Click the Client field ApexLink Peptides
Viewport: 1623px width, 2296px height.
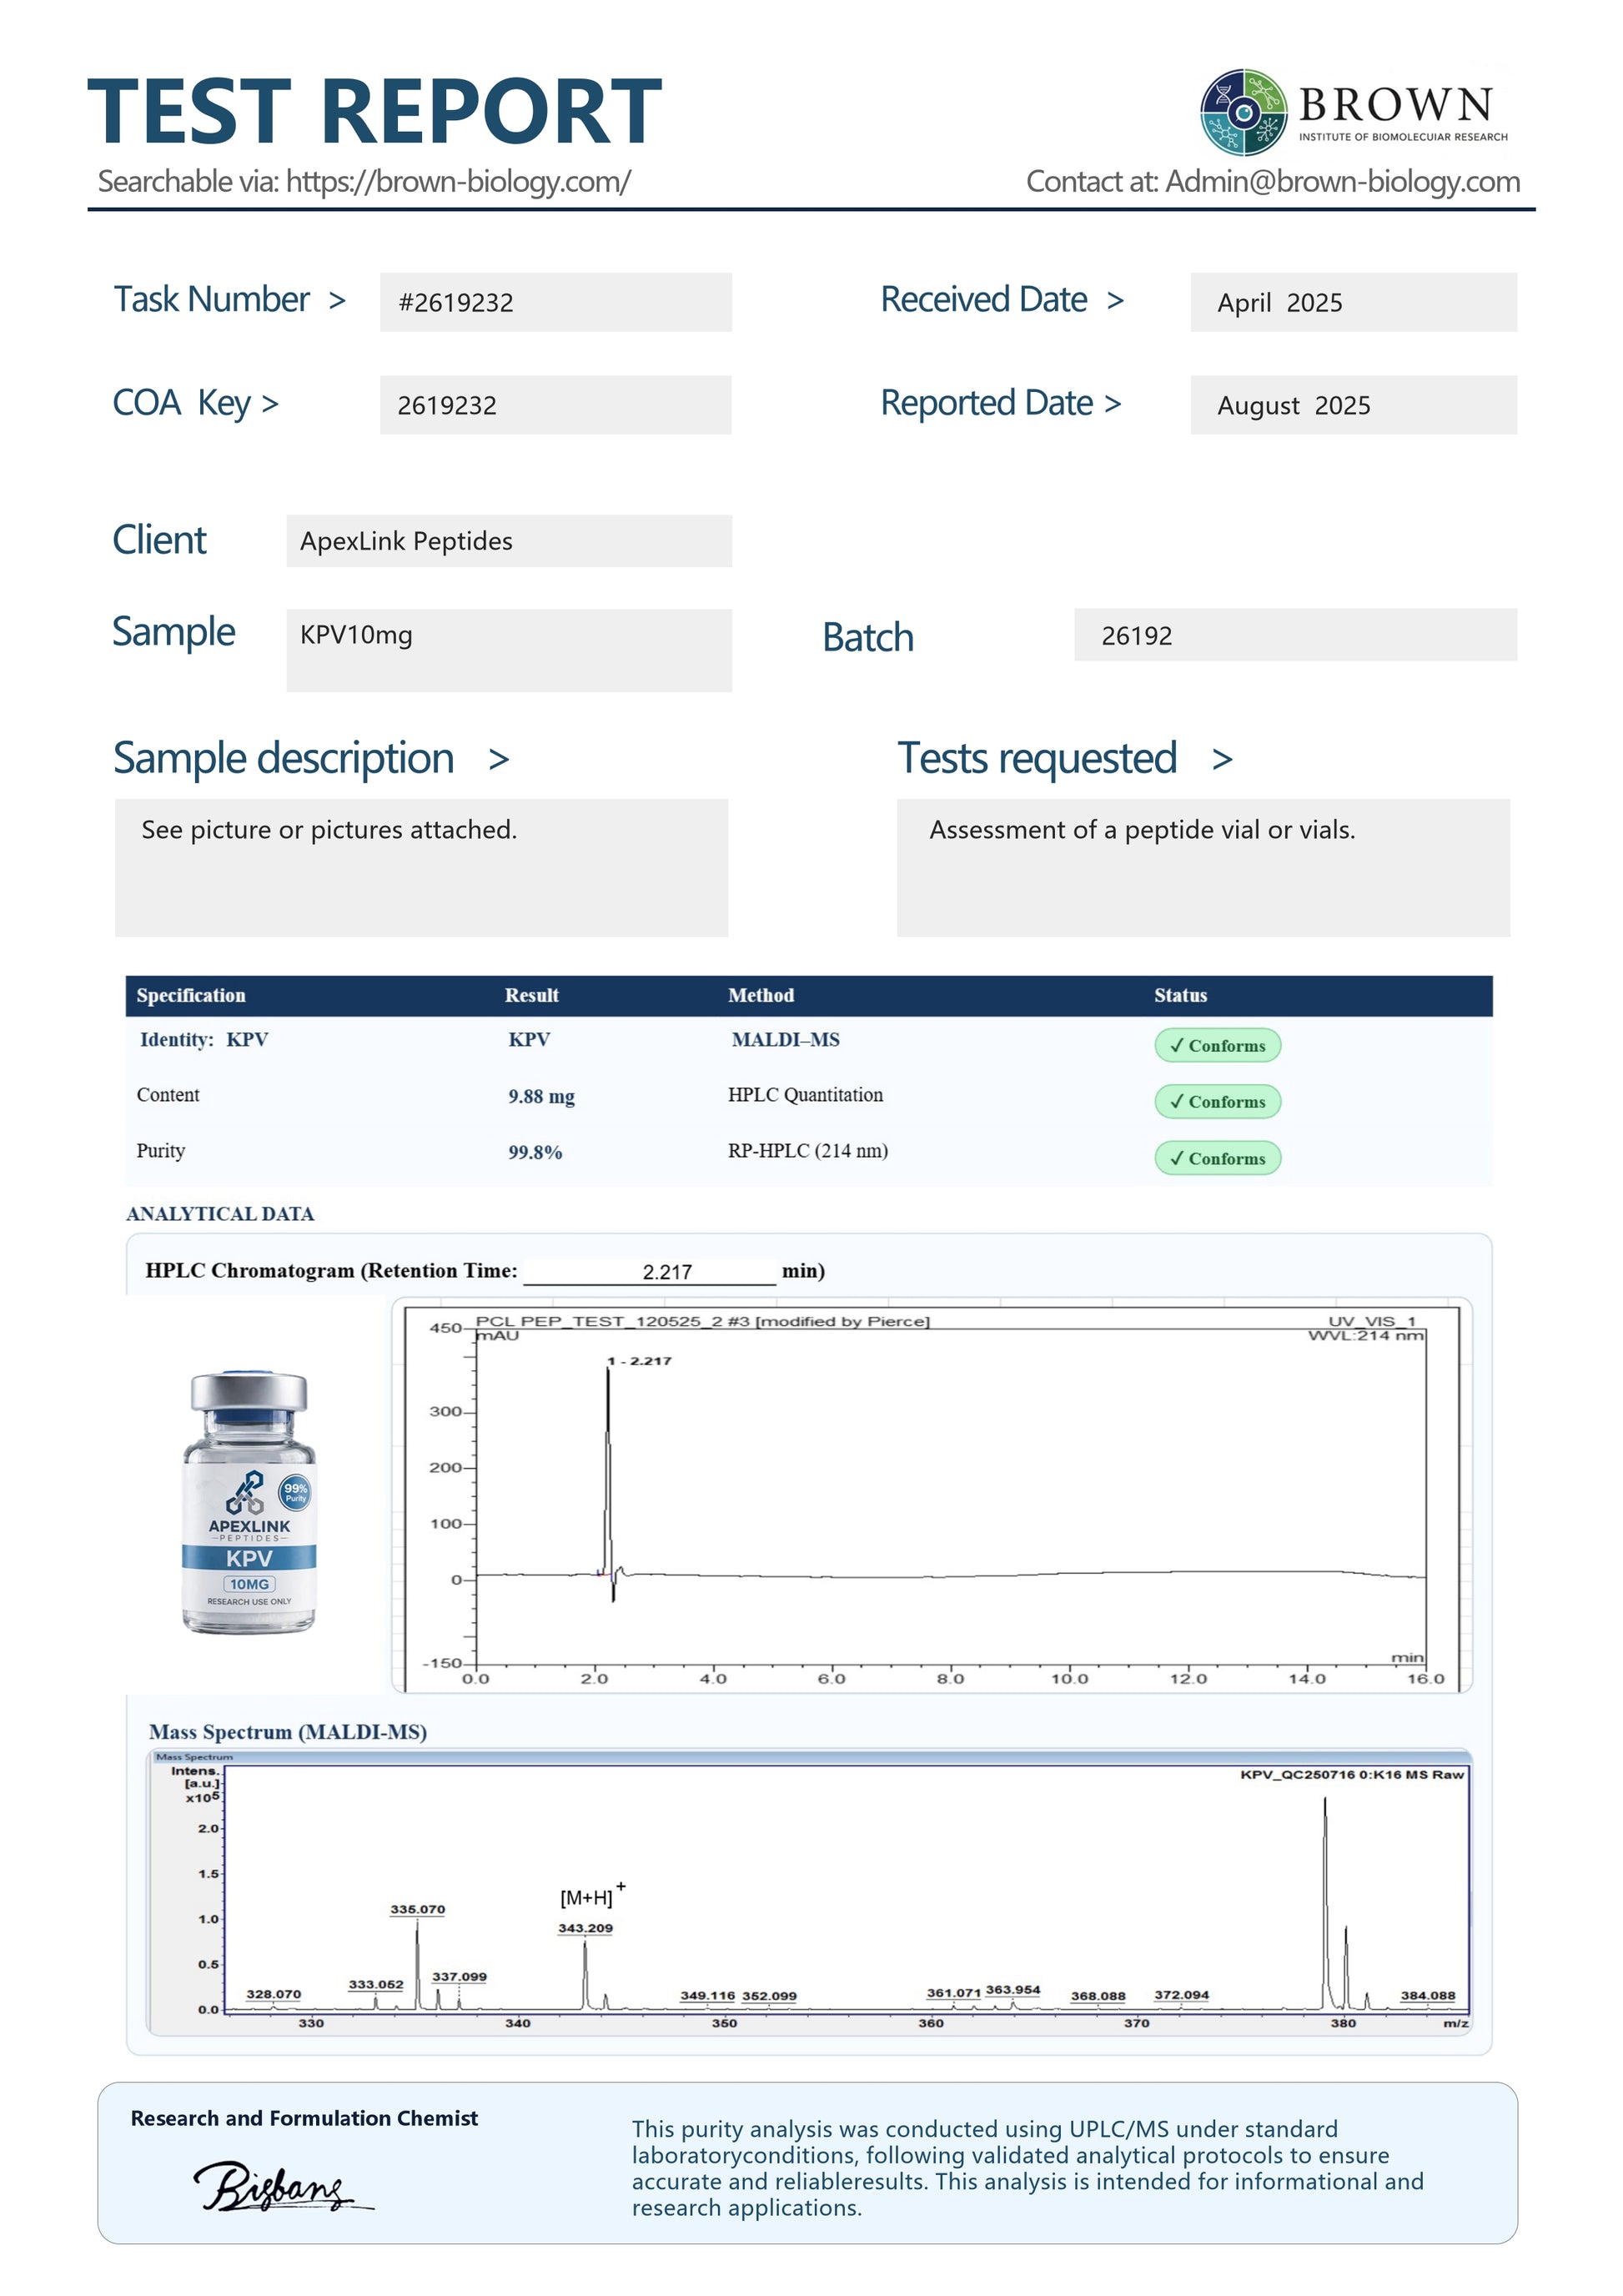coord(509,541)
